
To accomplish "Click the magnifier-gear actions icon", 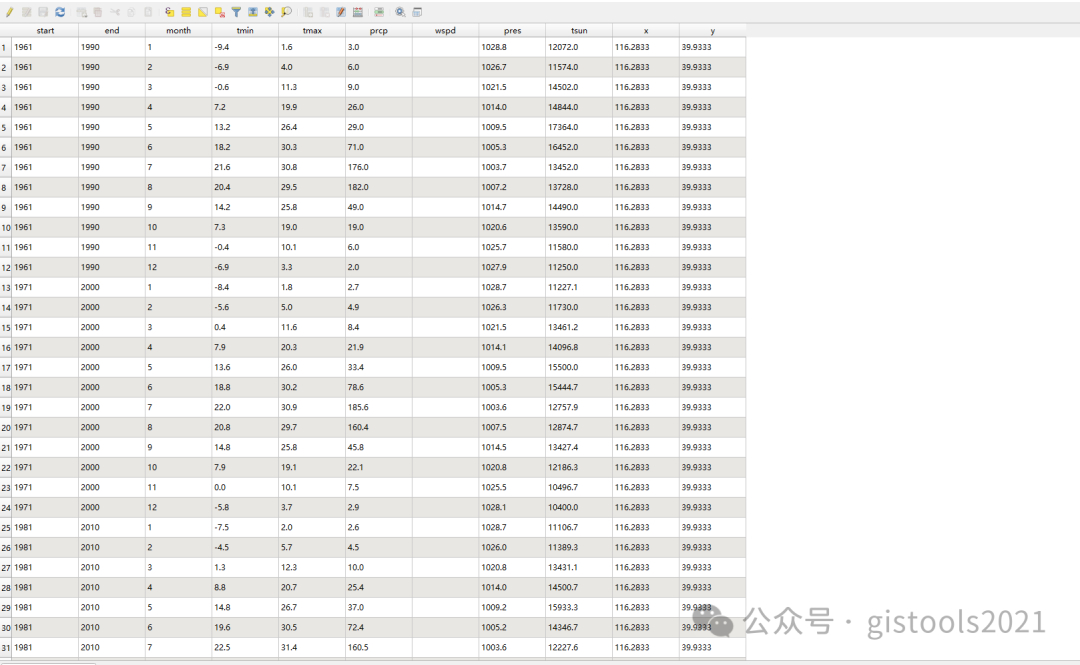I will pyautogui.click(x=400, y=12).
